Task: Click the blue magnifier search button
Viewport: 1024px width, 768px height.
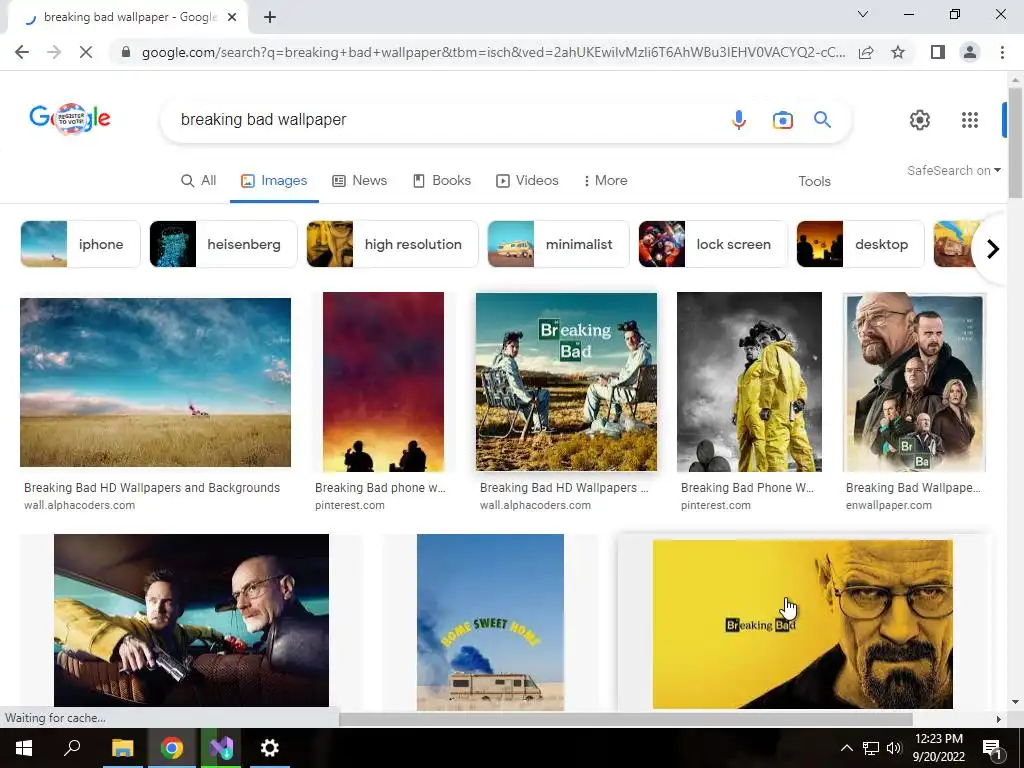Action: 822,120
